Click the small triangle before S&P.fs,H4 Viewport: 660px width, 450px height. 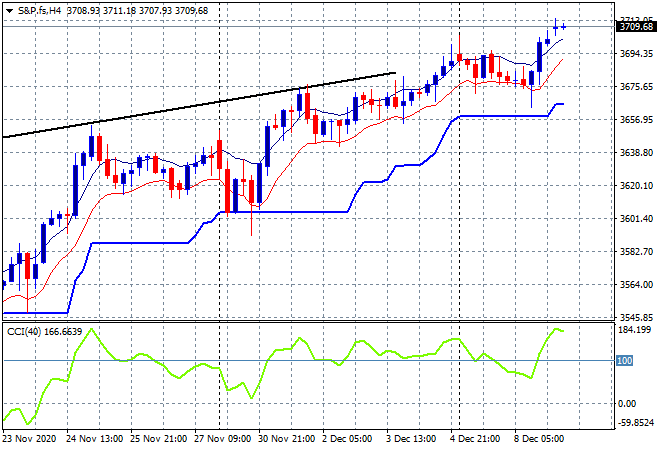click(x=9, y=11)
